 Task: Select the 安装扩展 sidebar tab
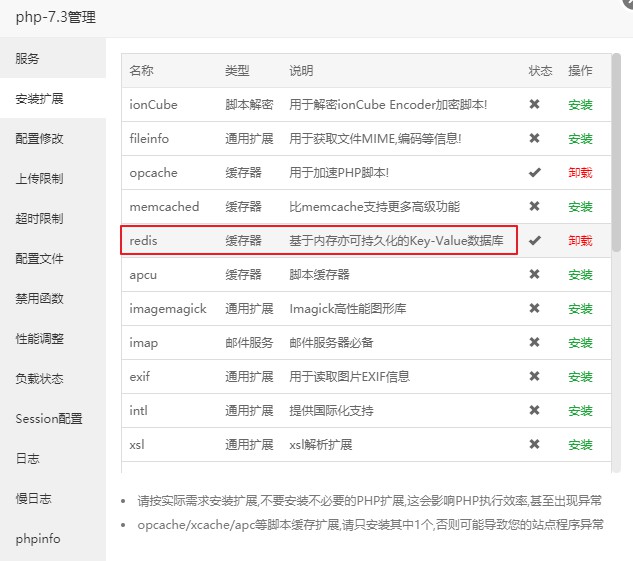click(x=53, y=98)
